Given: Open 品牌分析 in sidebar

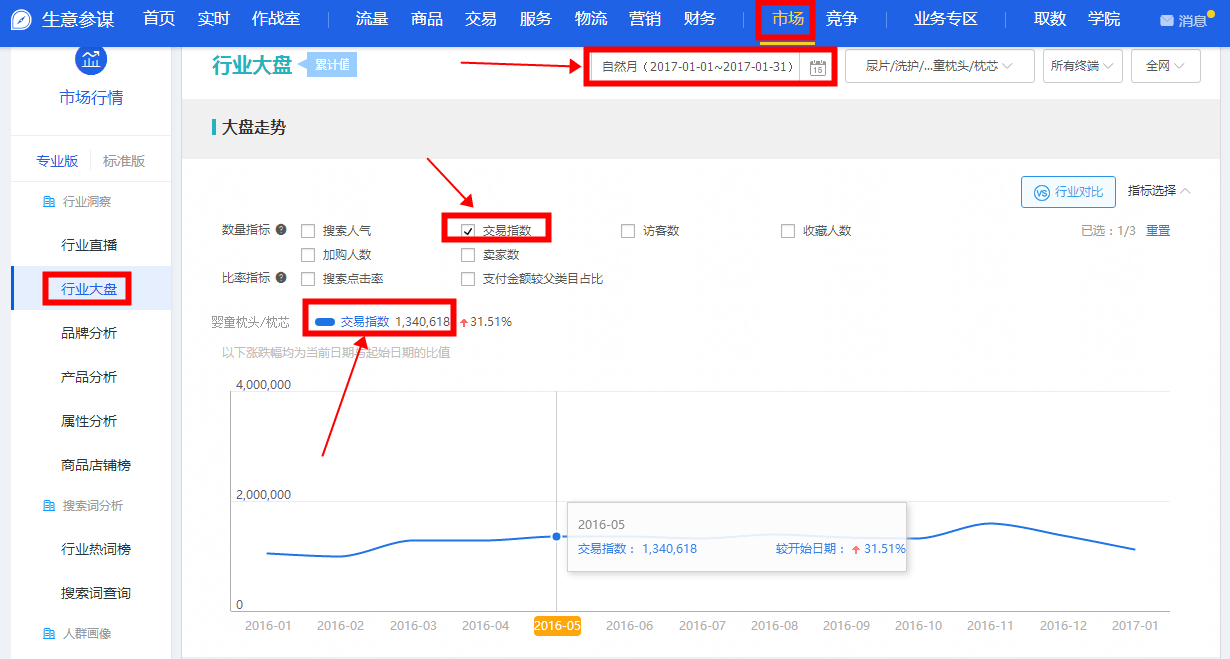Looking at the screenshot, I should click(89, 333).
